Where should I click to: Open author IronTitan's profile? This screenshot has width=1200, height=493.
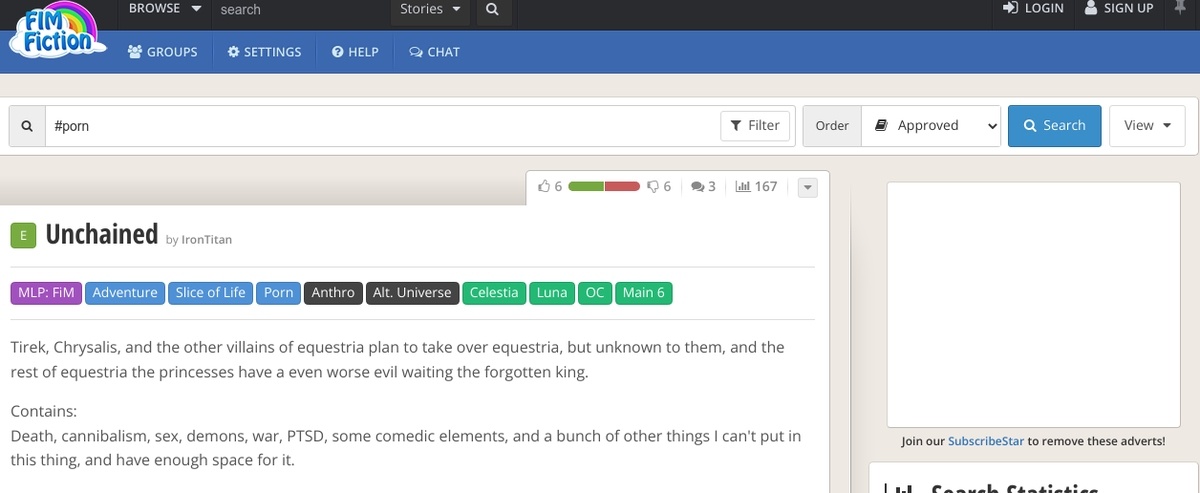(x=206, y=240)
